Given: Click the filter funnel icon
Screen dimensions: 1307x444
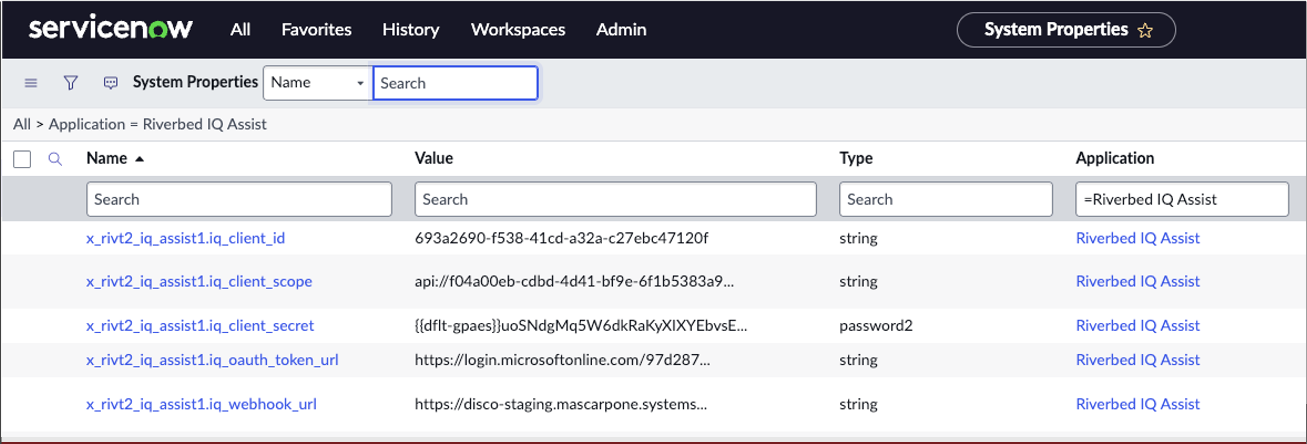Looking at the screenshot, I should pyautogui.click(x=71, y=83).
